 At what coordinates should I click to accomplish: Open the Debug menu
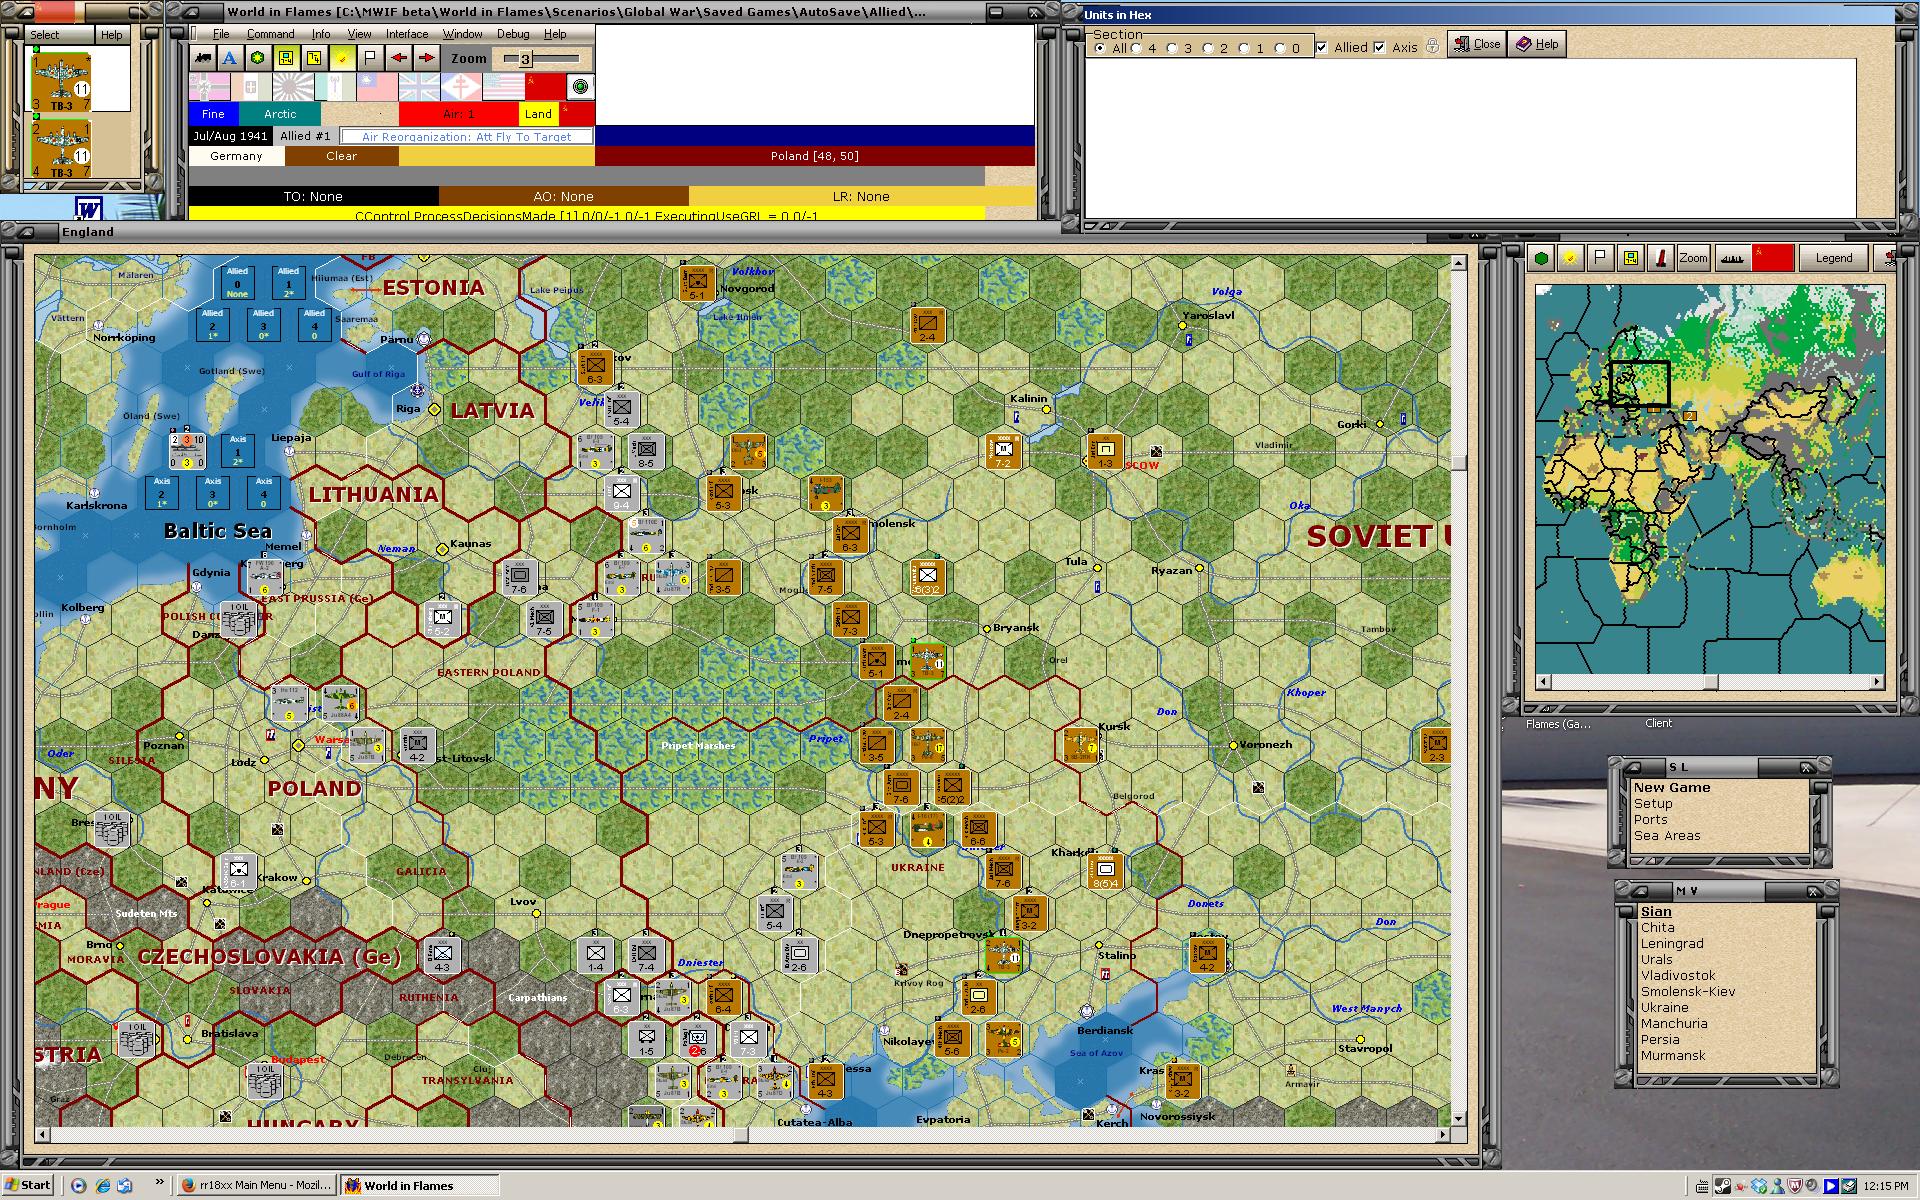point(513,34)
